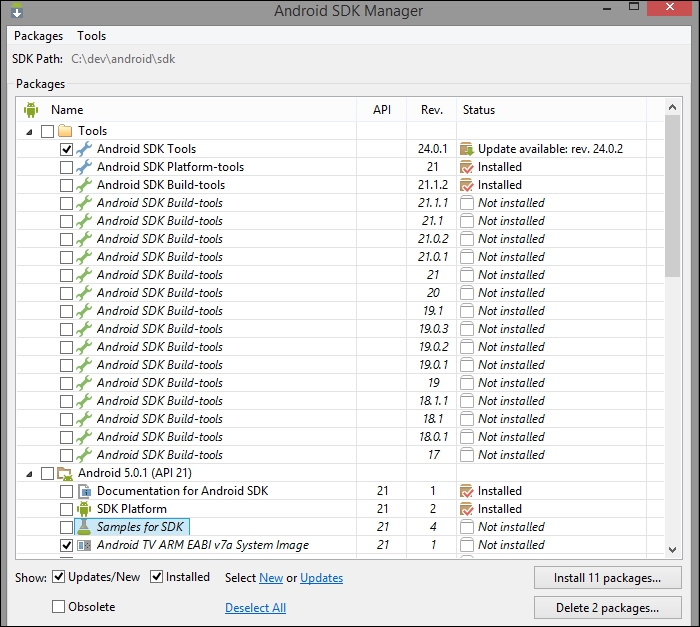Click the wrench icon beside Android SDK Platform-tools
700x627 pixels.
[84, 167]
